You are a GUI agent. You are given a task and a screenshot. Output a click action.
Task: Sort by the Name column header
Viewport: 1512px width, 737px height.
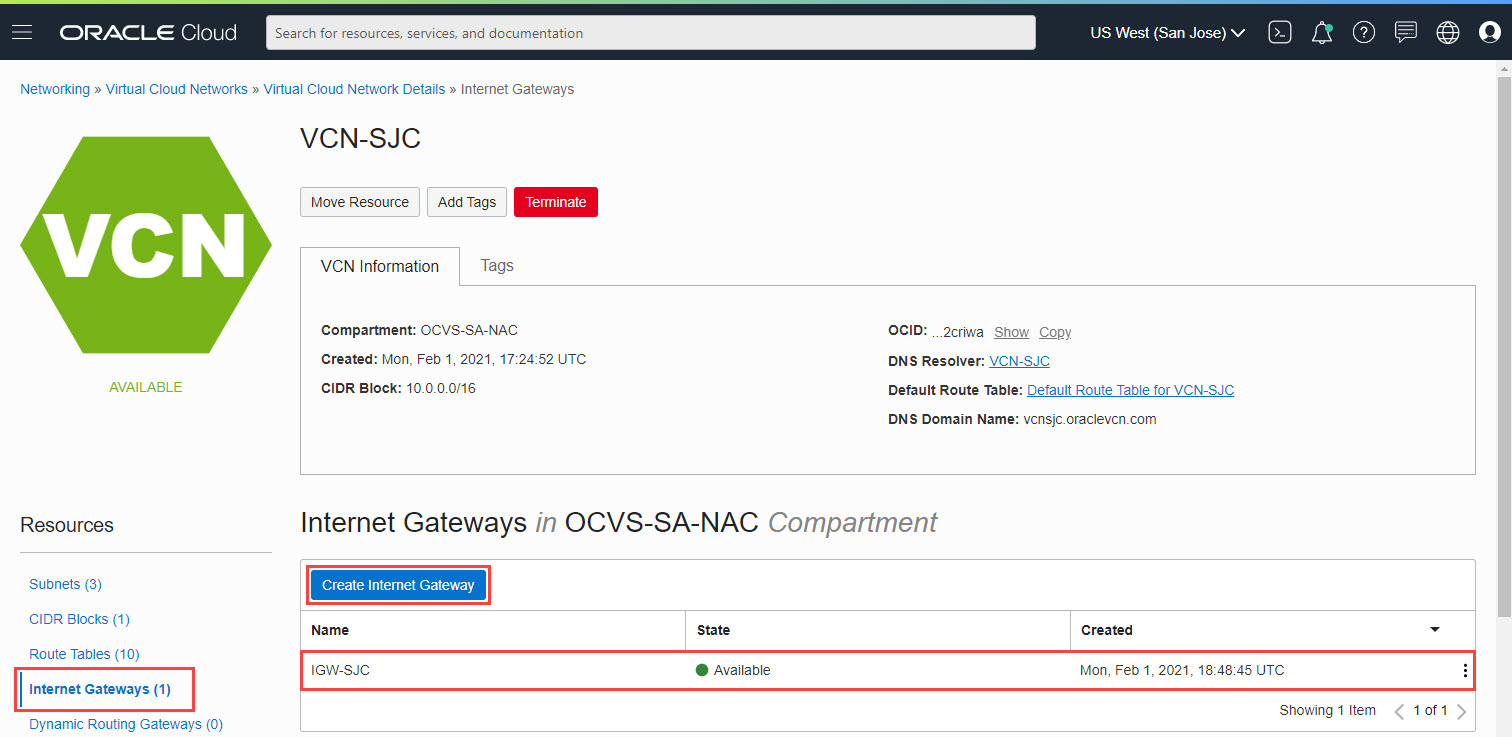(330, 630)
